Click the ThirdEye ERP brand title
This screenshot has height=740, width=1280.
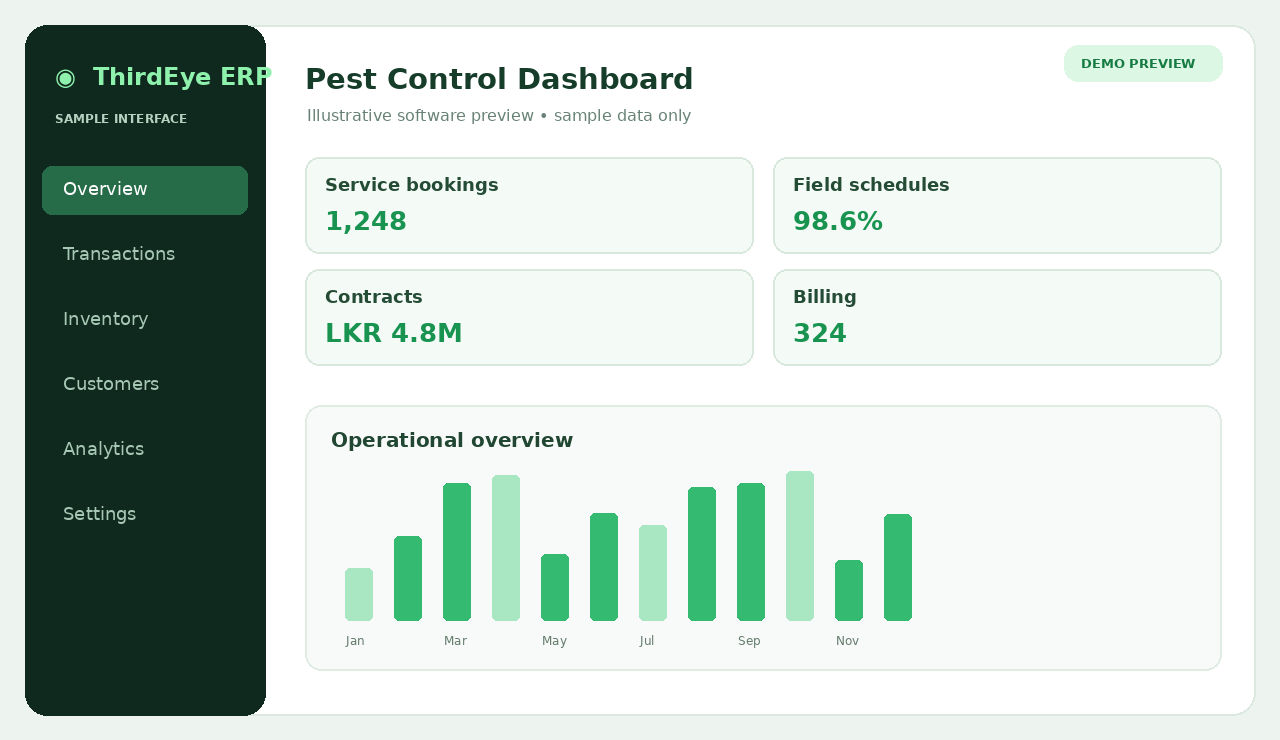click(x=181, y=78)
